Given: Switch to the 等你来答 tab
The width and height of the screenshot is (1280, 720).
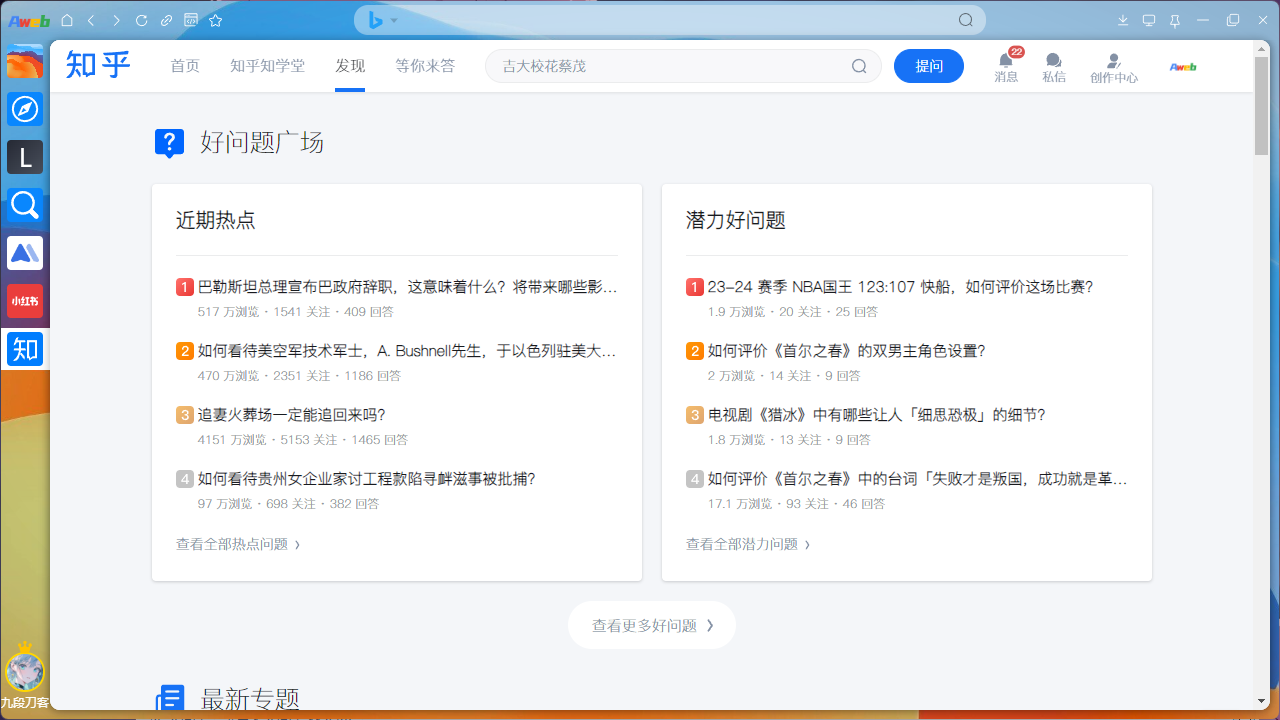Looking at the screenshot, I should pyautogui.click(x=425, y=65).
